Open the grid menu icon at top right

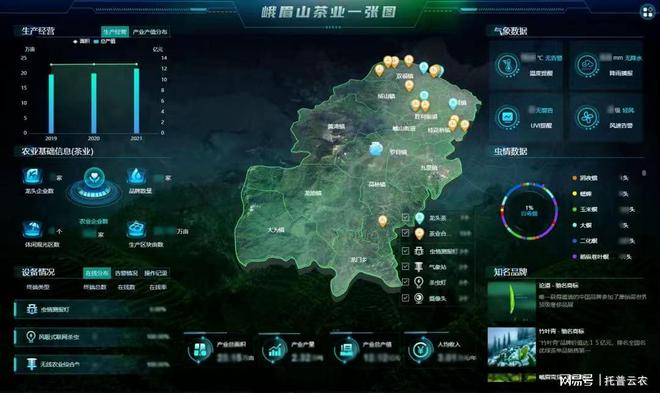648,12
